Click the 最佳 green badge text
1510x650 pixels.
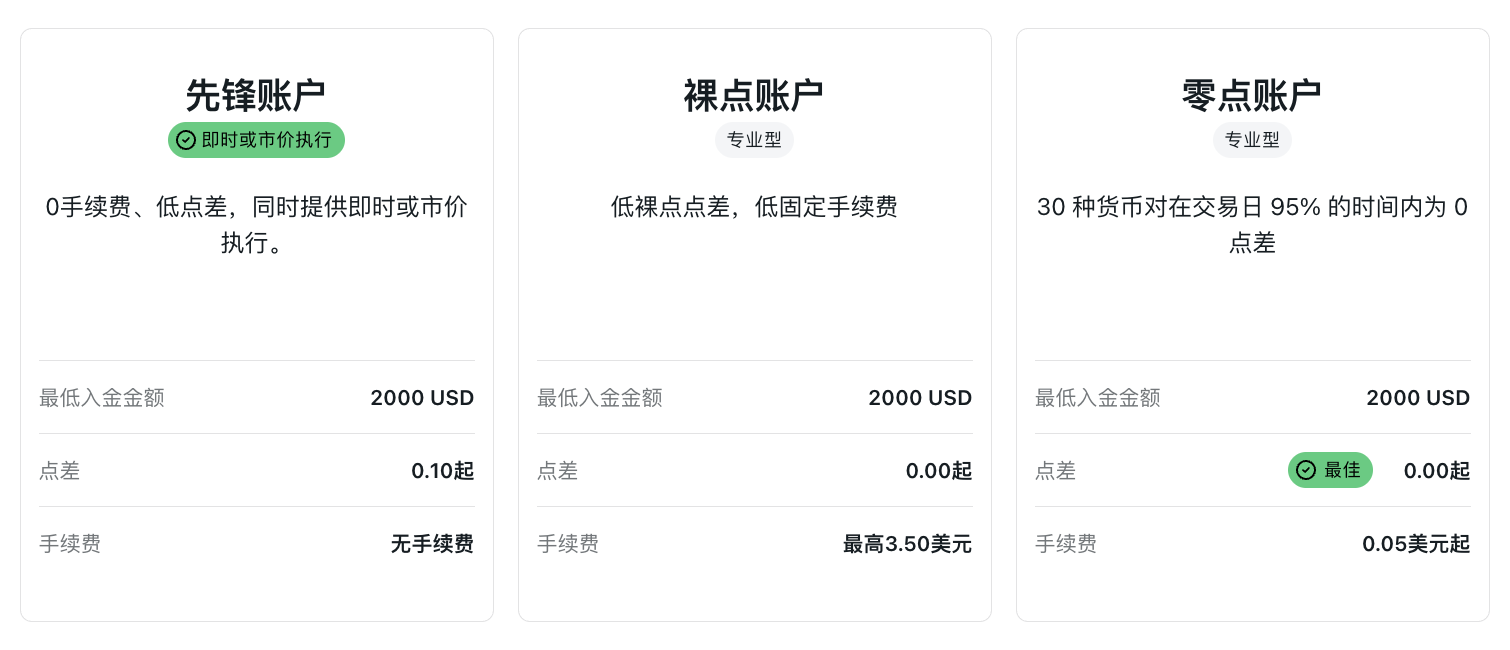1342,470
